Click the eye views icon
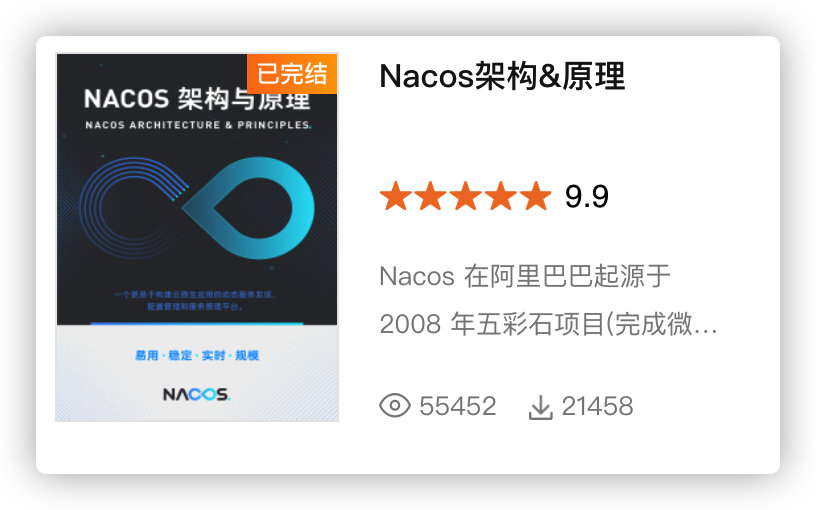The width and height of the screenshot is (816, 510). point(394,405)
